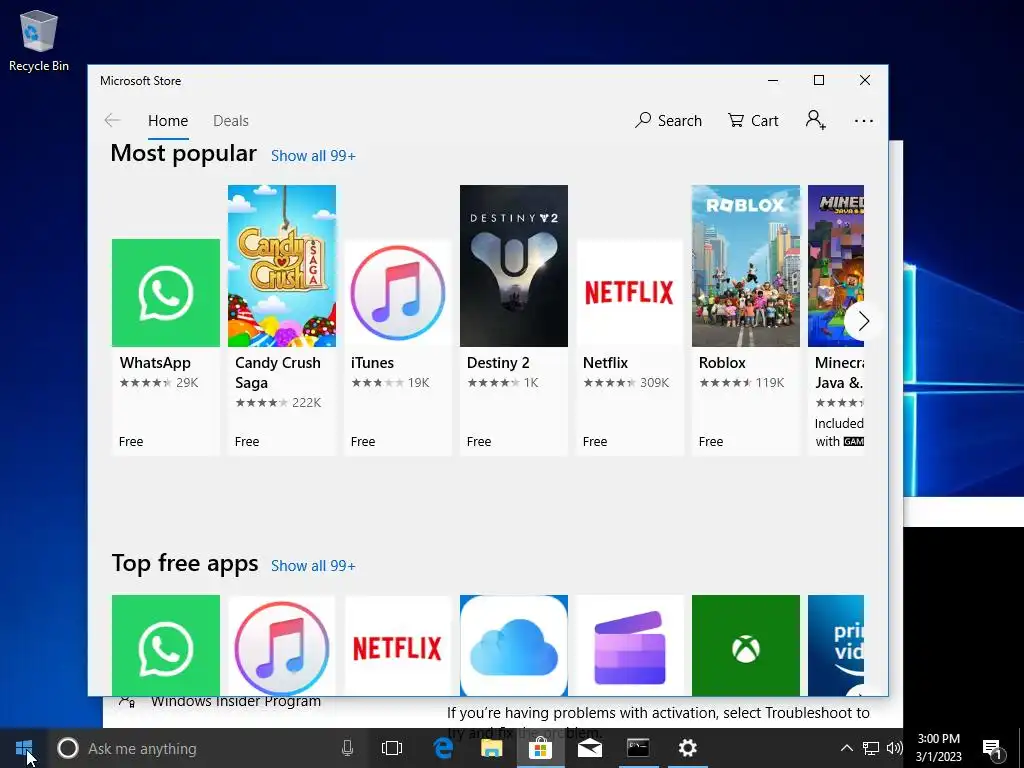Switch to the Command Prompt taskbar icon

click(x=638, y=748)
